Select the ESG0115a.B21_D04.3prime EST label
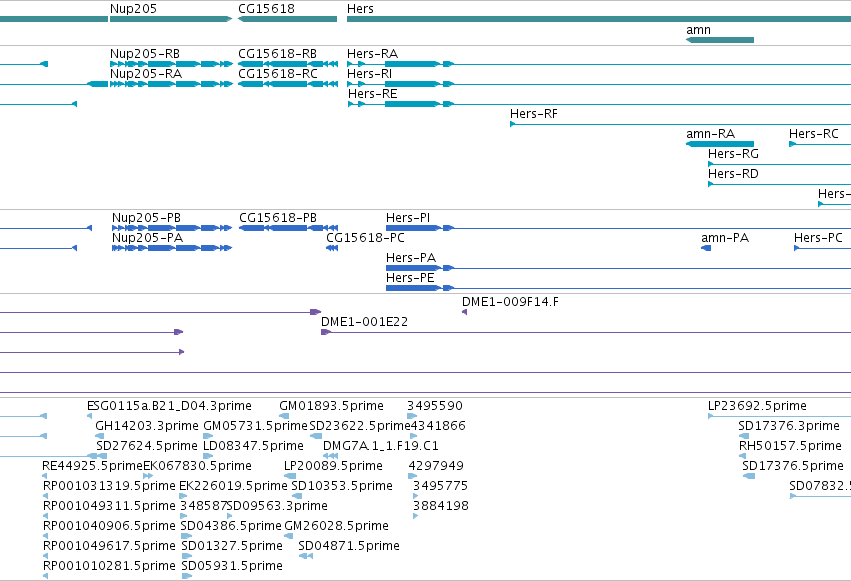 tap(169, 406)
